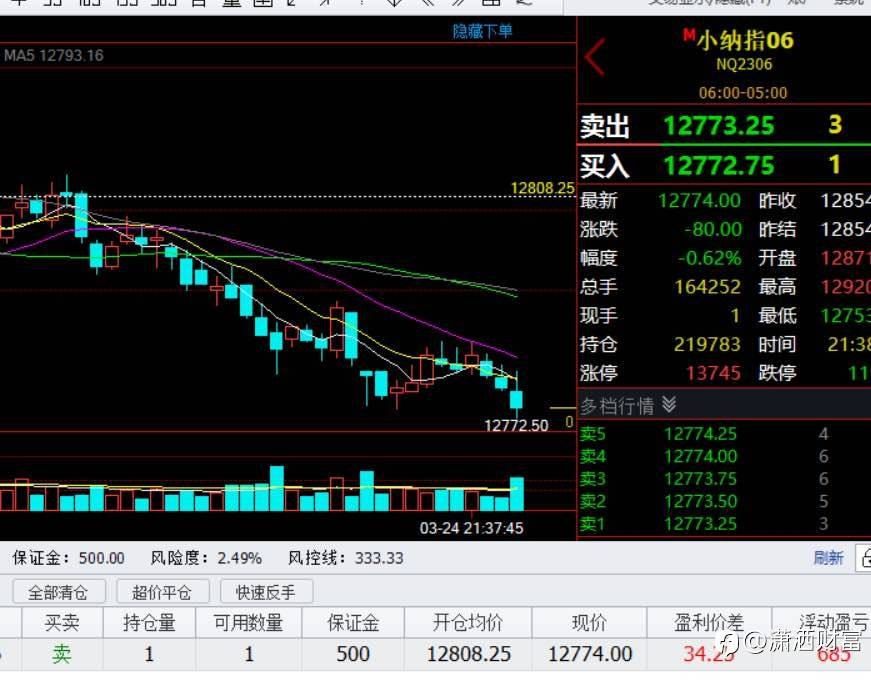The image size is (871, 684).
Task: Click the 超价平仓 button
Action: (x=162, y=592)
